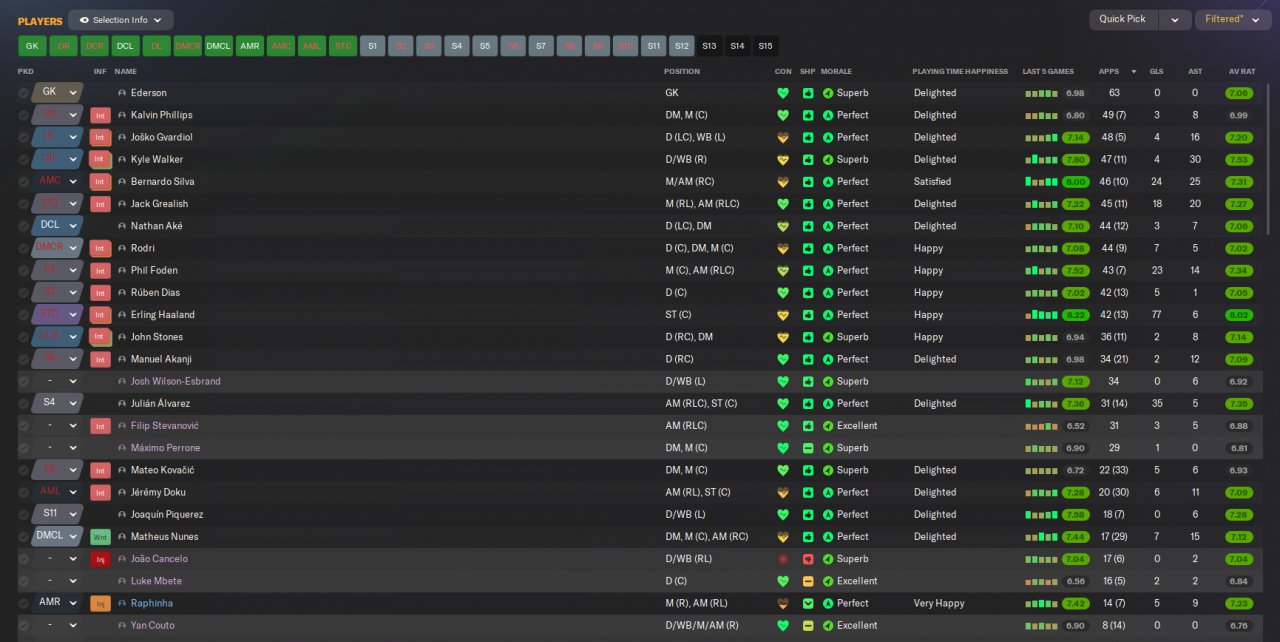Viewport: 1280px width, 642px height.
Task: Toggle the picked checkbox for Yan Couto
Action: pos(23,625)
